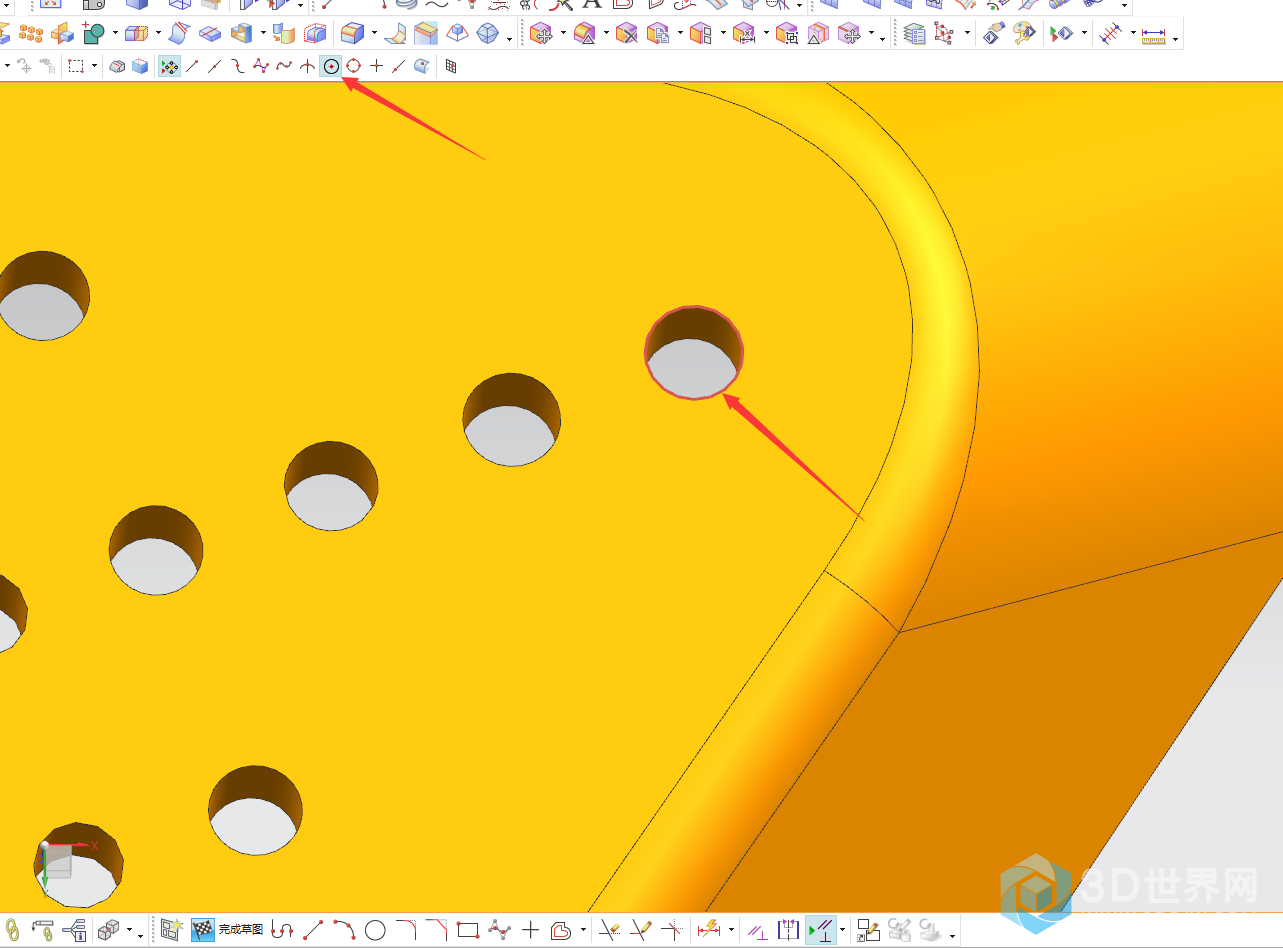The height and width of the screenshot is (948, 1283).
Task: Select the Studio Spline tool
Action: (499, 931)
